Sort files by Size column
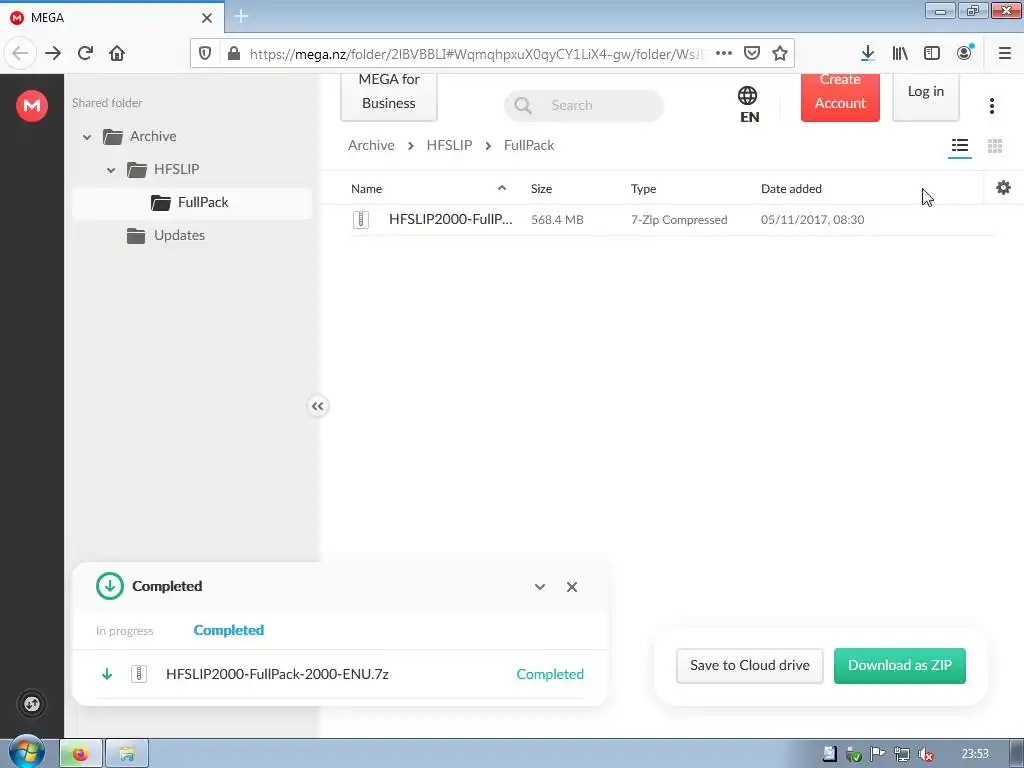Image resolution: width=1024 pixels, height=768 pixels. 541,189
